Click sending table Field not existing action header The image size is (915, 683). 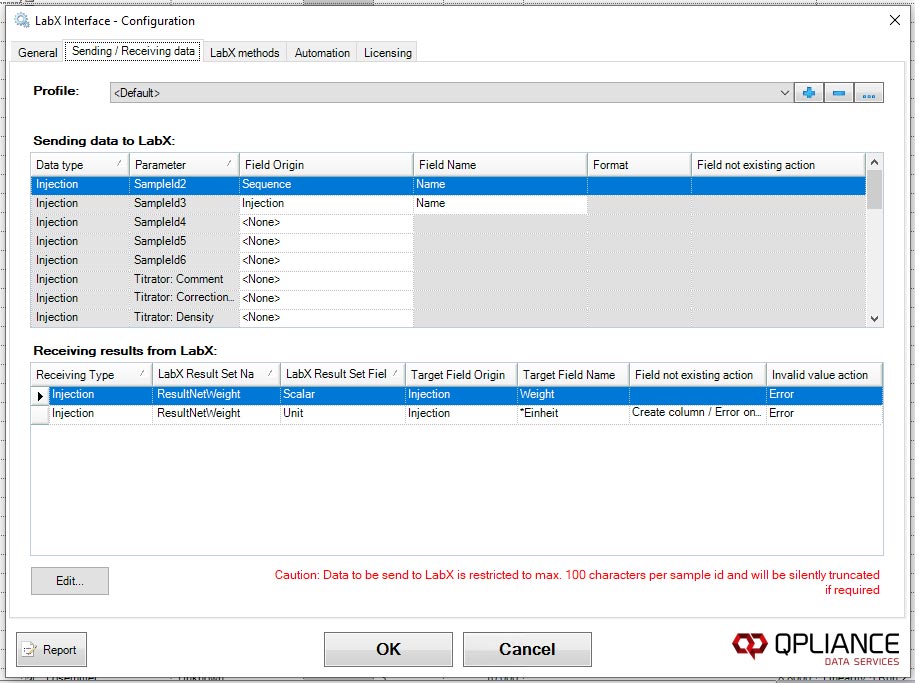tap(778, 165)
